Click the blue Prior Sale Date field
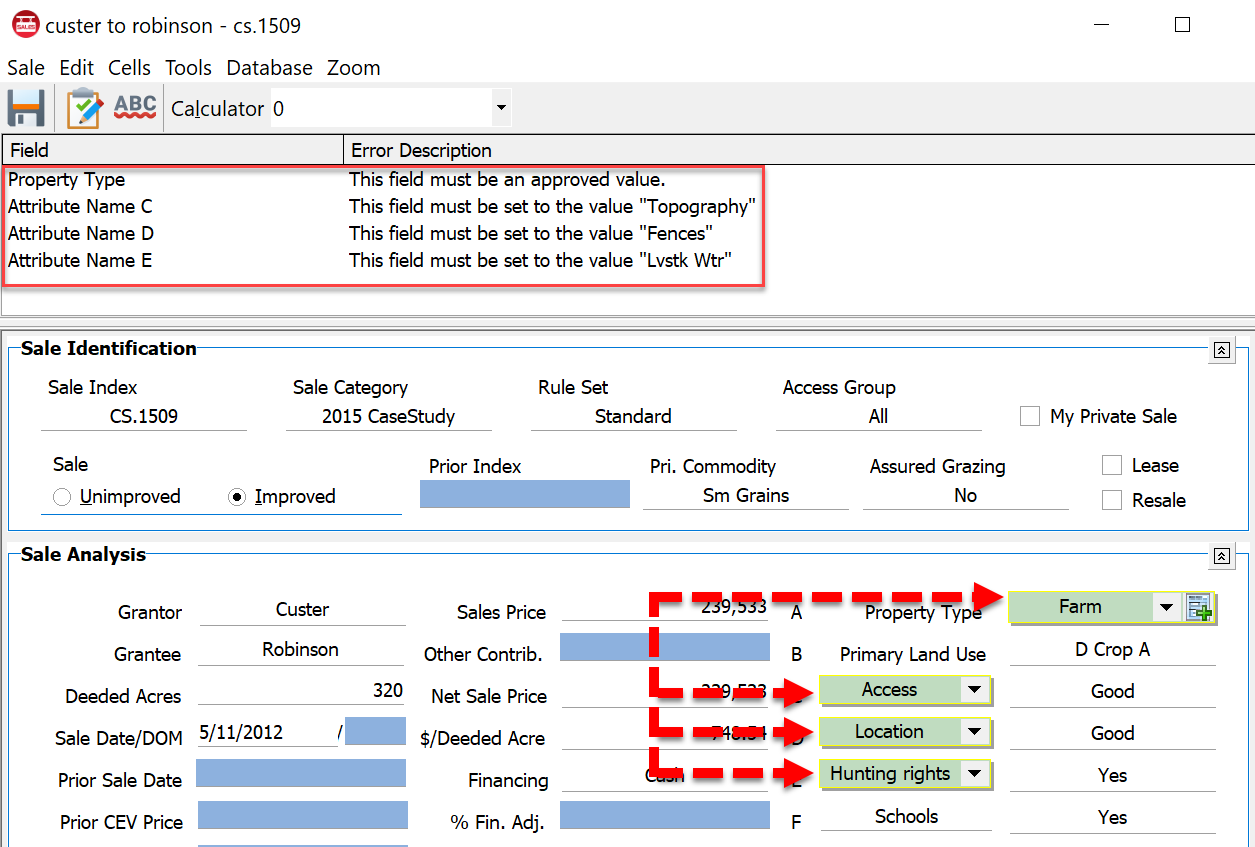Image resolution: width=1255 pixels, height=847 pixels. pos(301,774)
